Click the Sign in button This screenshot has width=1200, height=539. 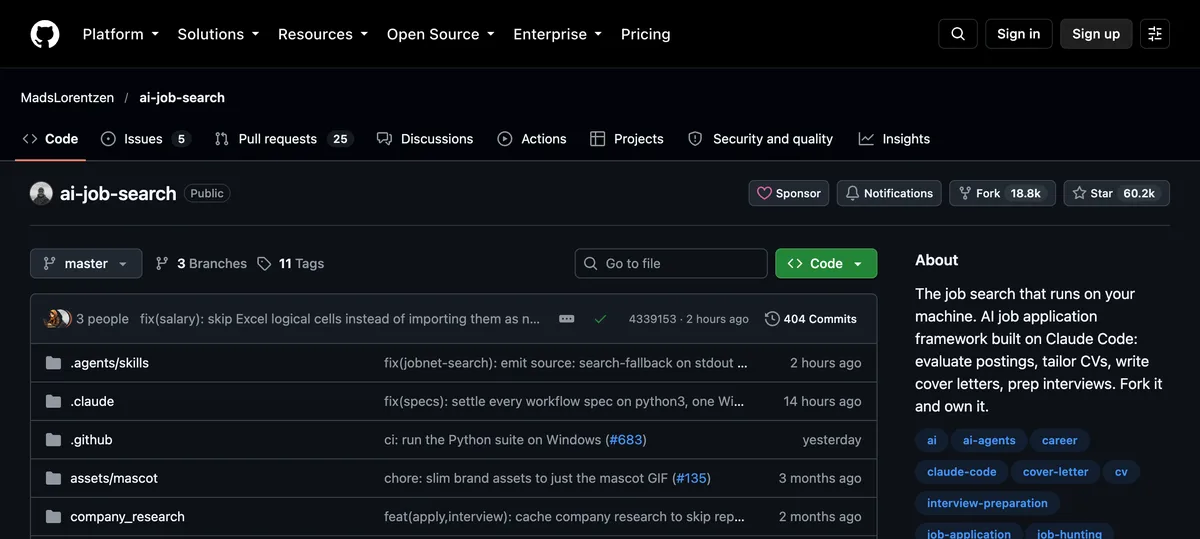pyautogui.click(x=1019, y=34)
